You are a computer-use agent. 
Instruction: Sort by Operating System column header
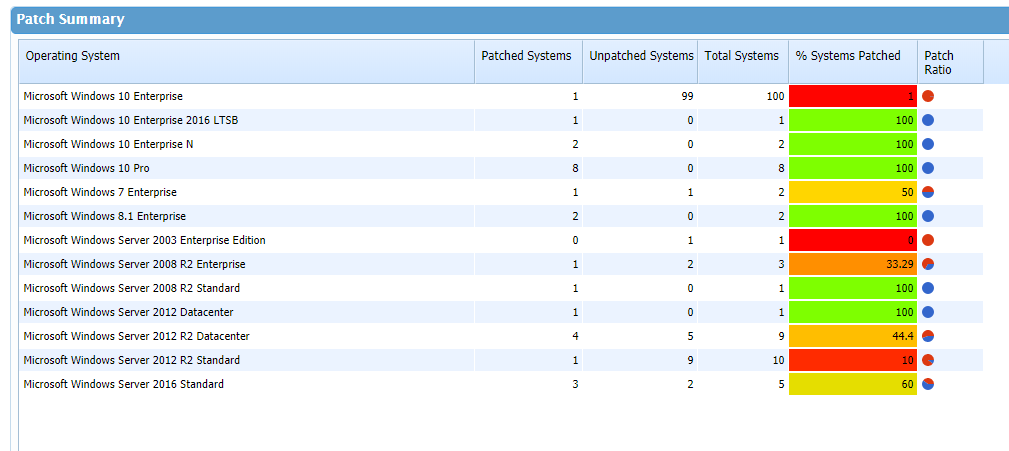(x=246, y=62)
